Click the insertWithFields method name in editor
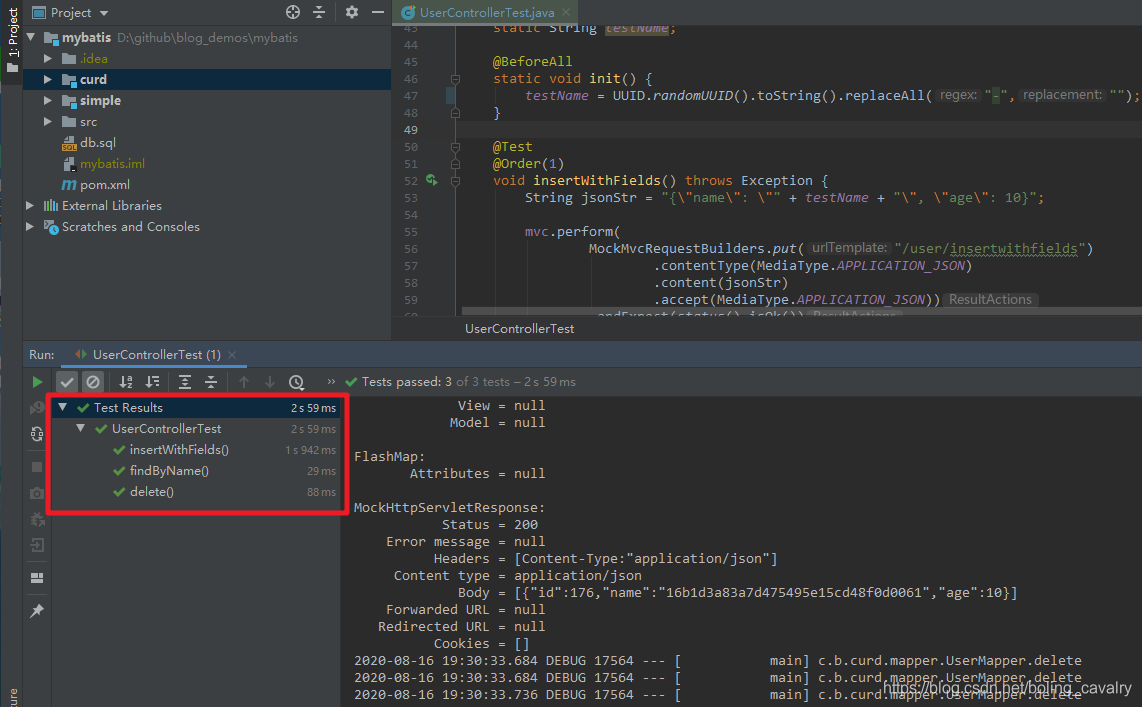 pos(597,181)
